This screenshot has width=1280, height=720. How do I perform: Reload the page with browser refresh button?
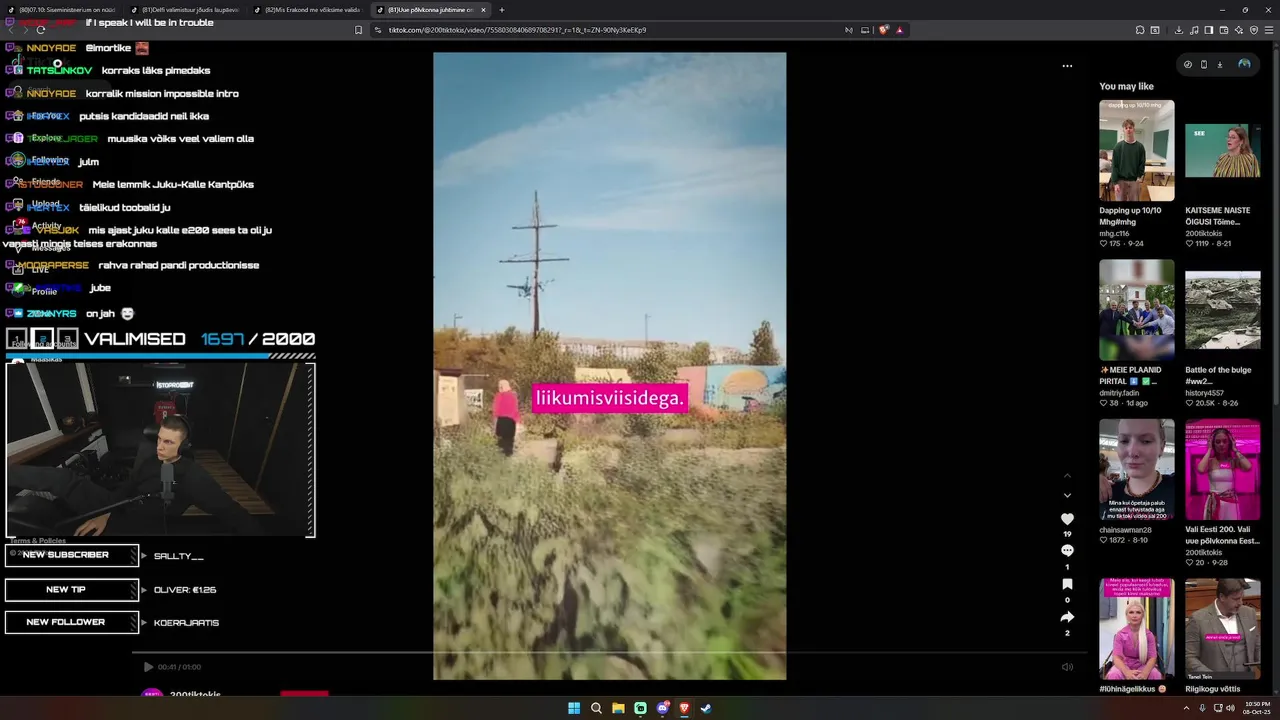41,30
